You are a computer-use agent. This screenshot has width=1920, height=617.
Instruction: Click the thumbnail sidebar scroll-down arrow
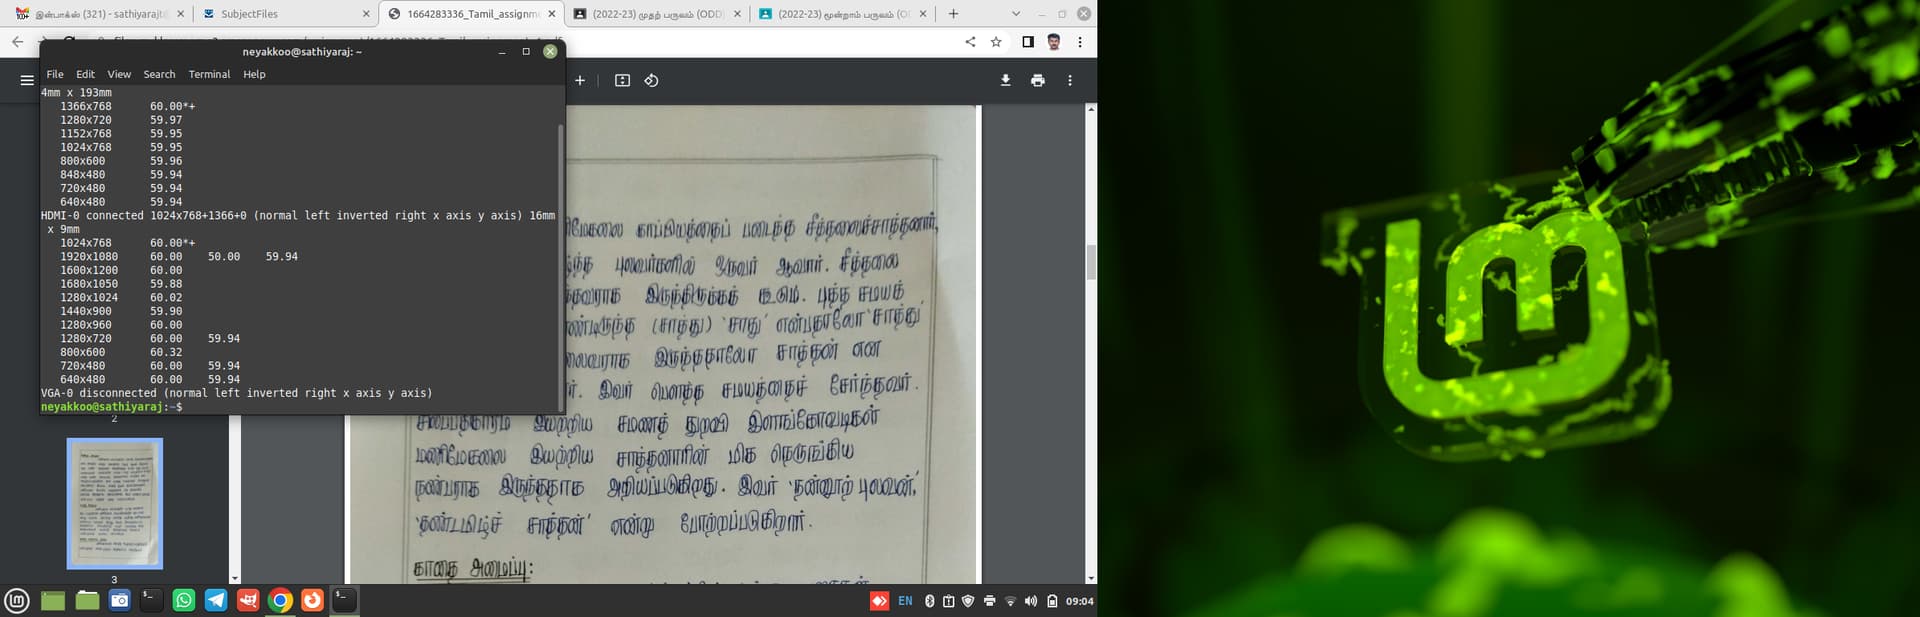point(235,578)
